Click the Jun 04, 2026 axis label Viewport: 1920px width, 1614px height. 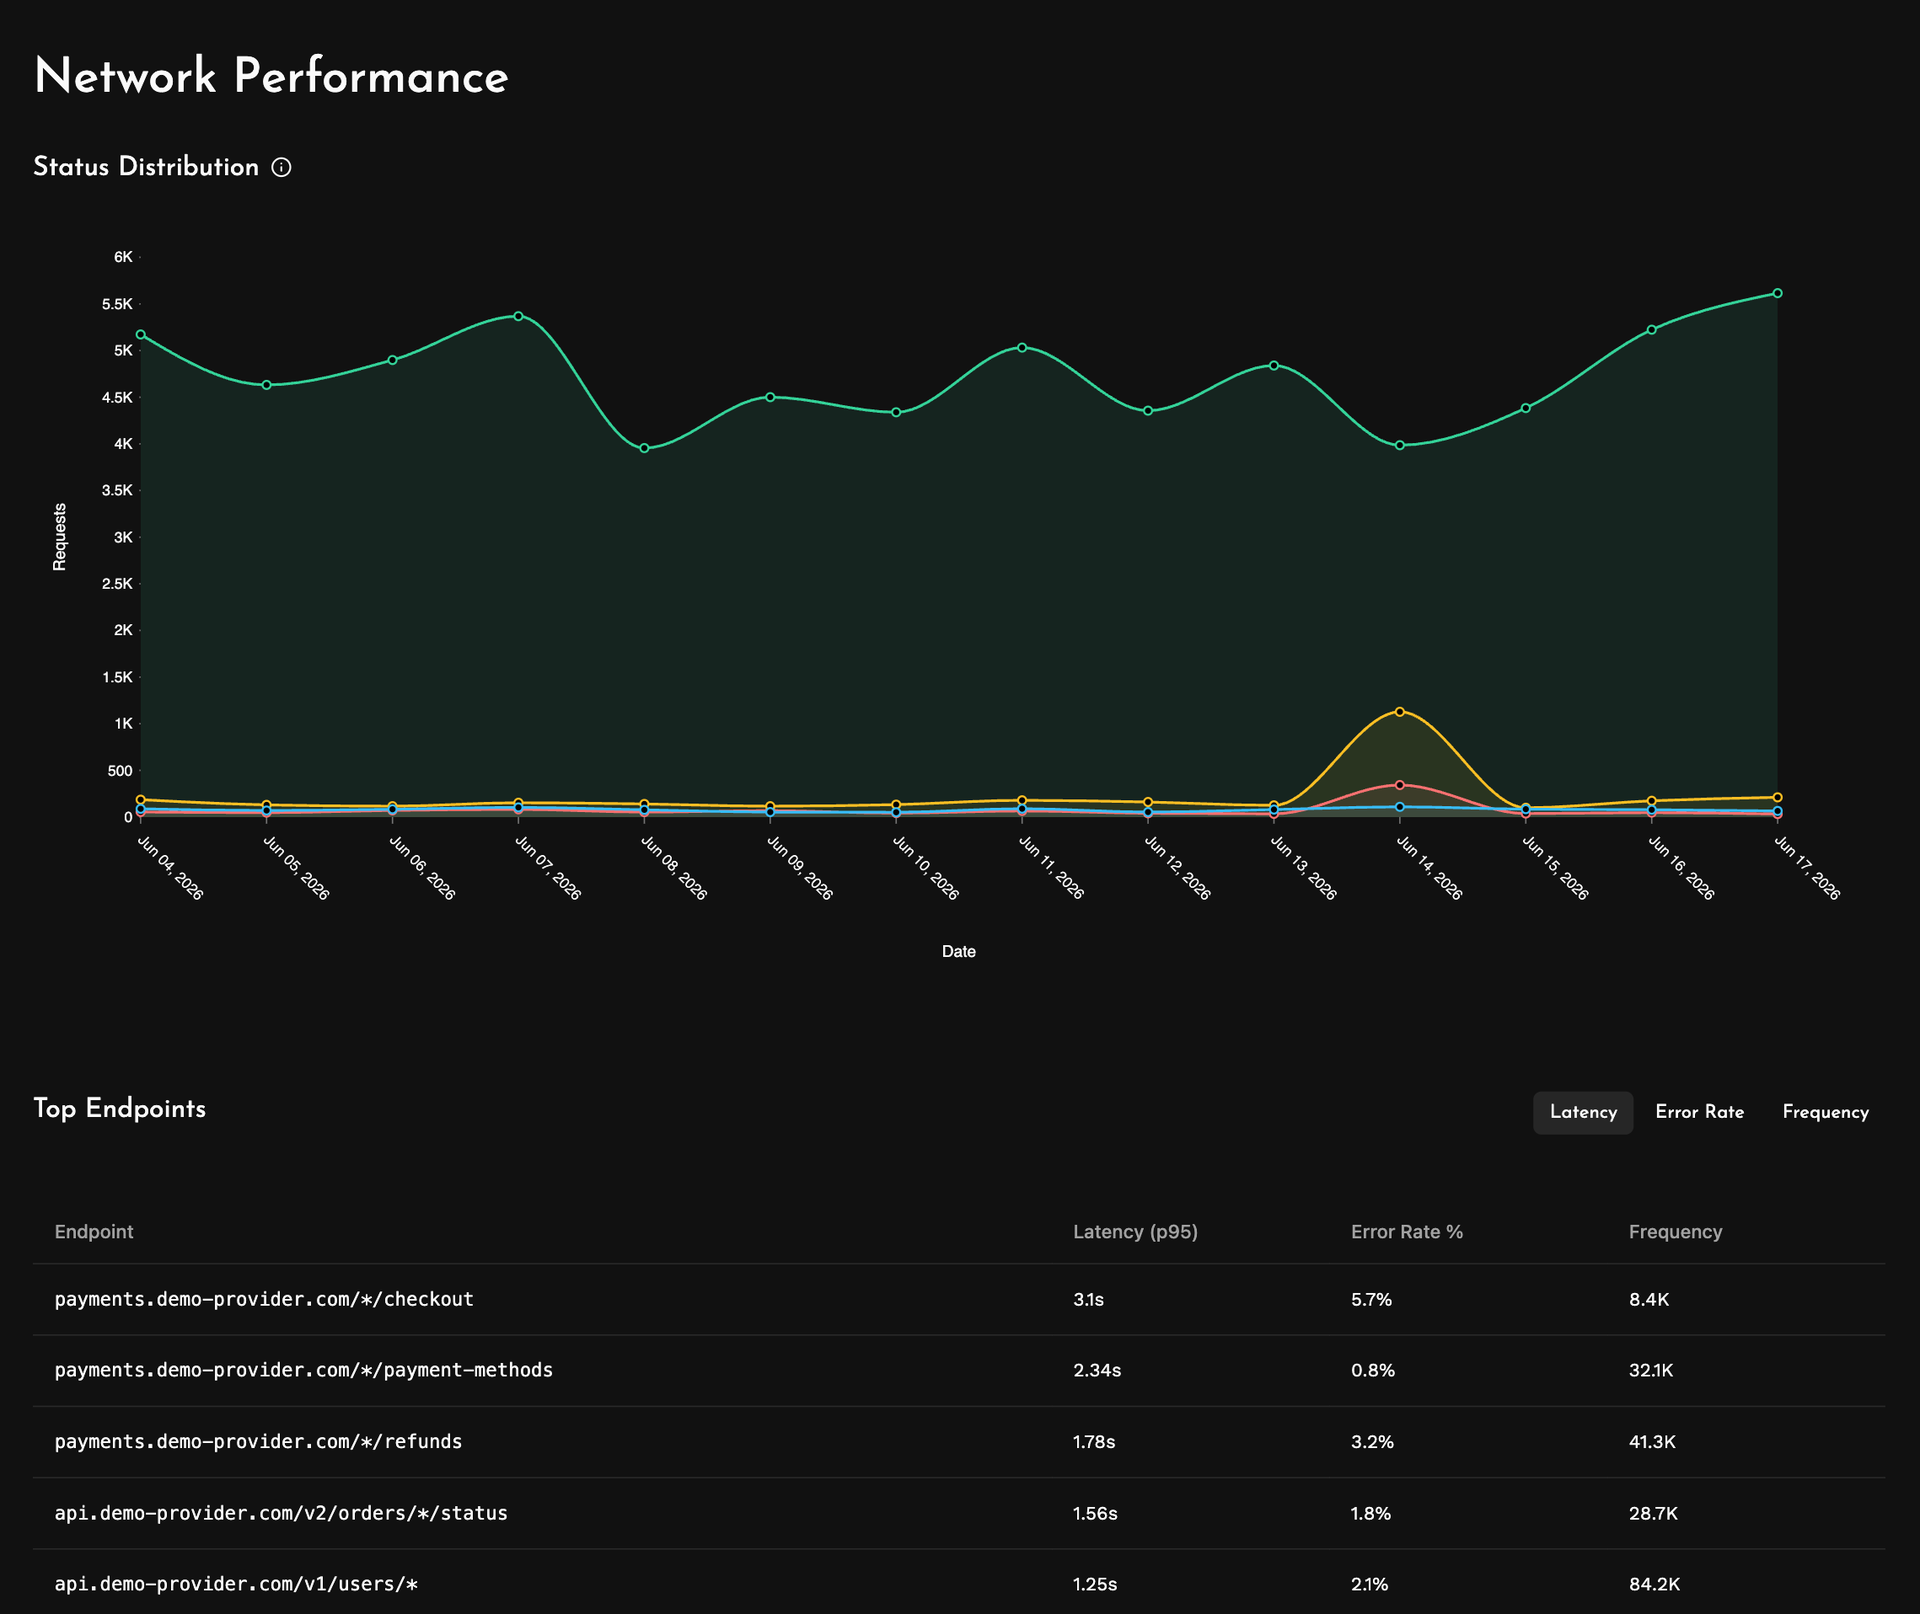tap(169, 868)
